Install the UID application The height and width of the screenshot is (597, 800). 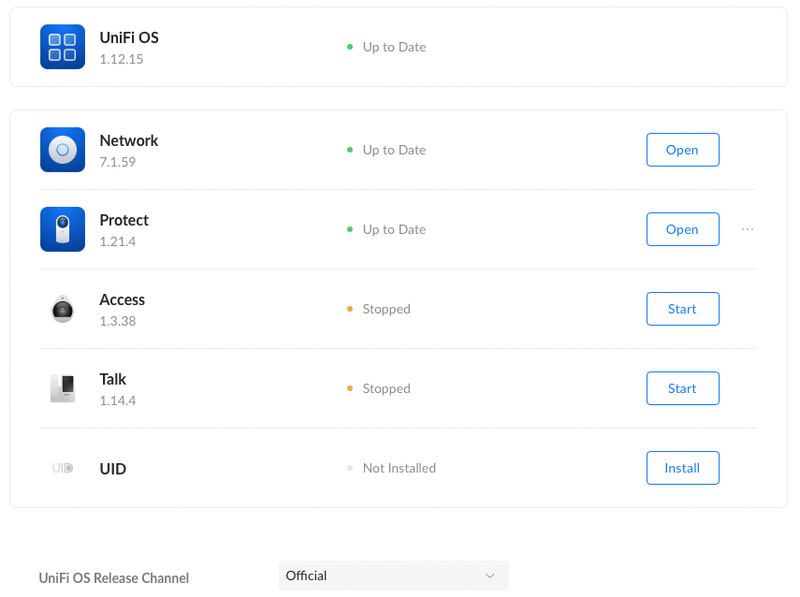click(682, 468)
